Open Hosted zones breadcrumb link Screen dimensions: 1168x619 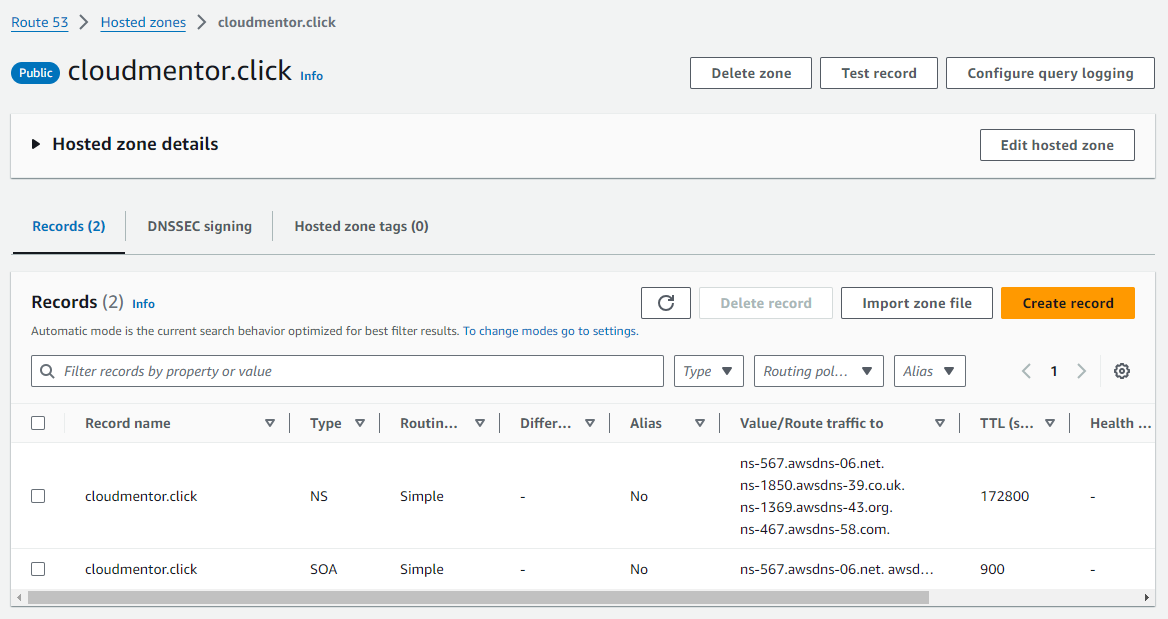[x=141, y=22]
